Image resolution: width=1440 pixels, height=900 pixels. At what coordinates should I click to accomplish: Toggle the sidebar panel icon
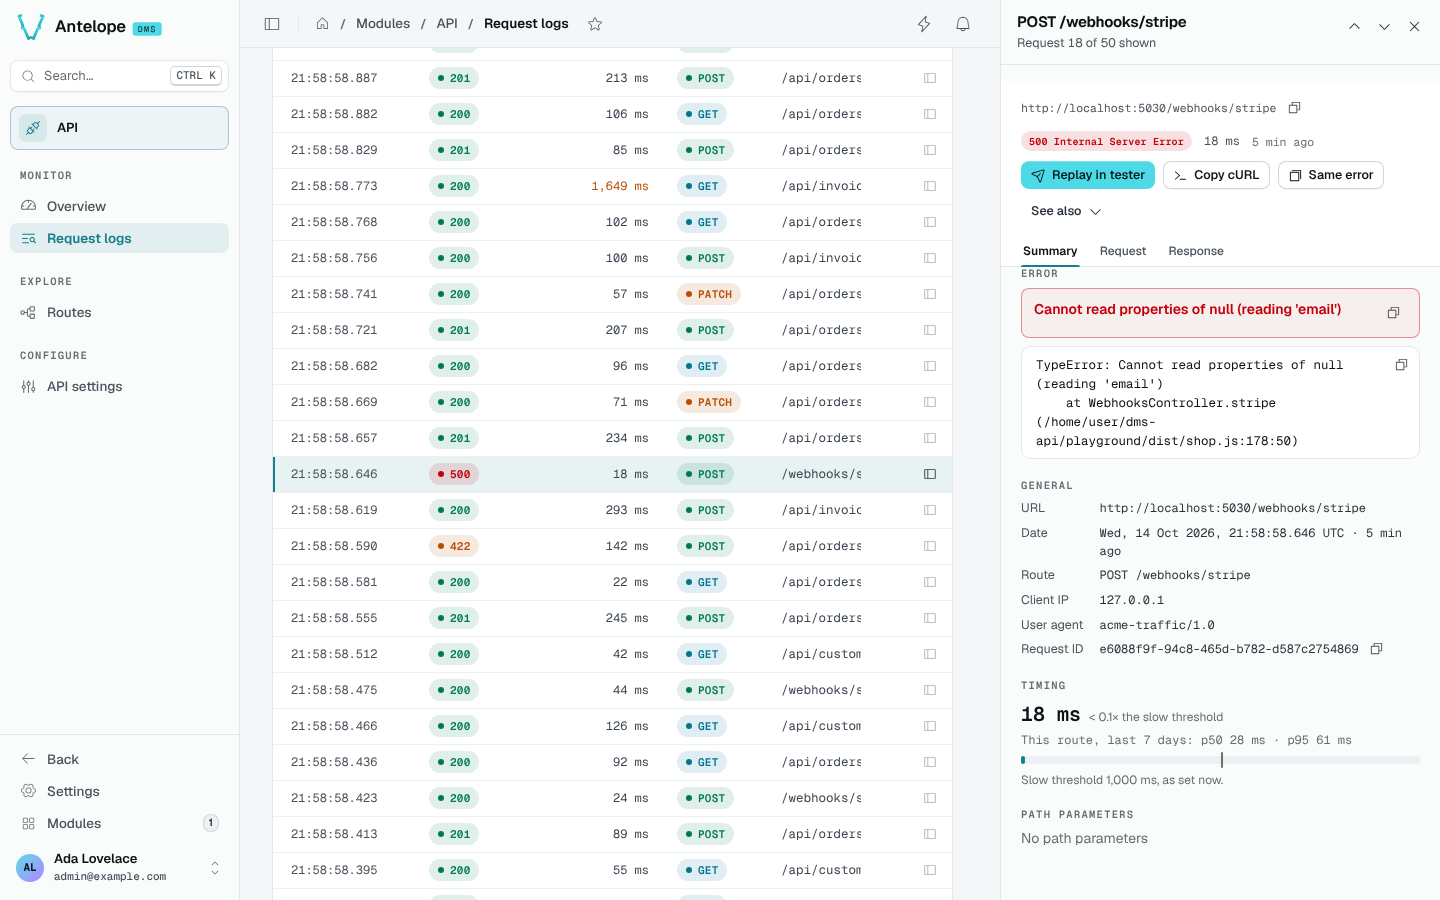point(272,24)
